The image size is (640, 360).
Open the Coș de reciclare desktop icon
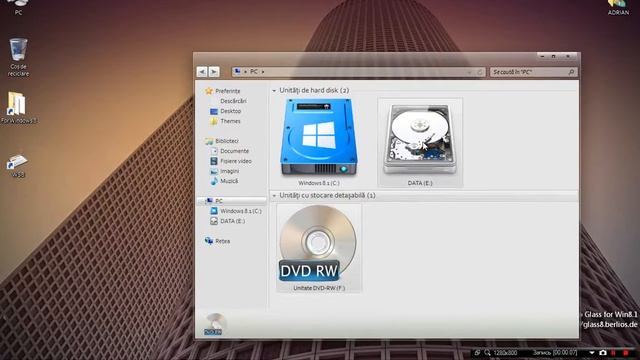18,57
